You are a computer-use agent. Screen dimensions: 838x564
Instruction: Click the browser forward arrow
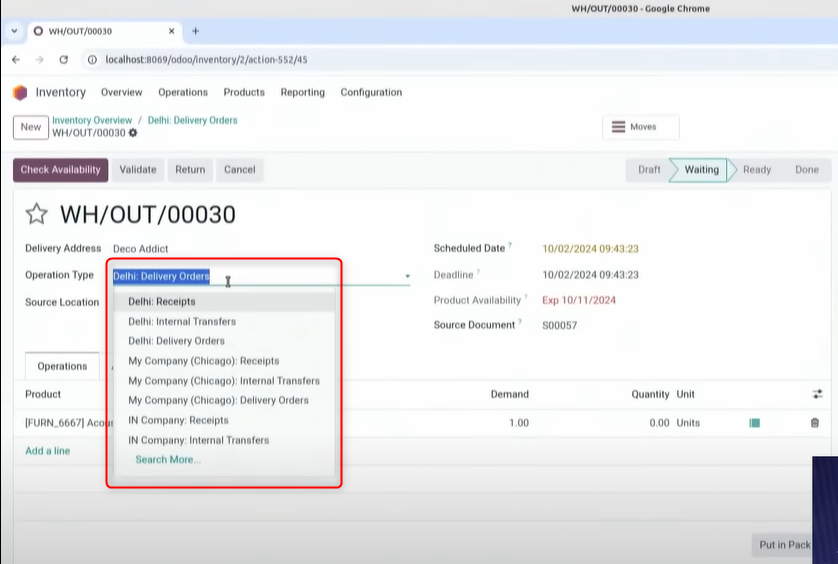[x=40, y=59]
